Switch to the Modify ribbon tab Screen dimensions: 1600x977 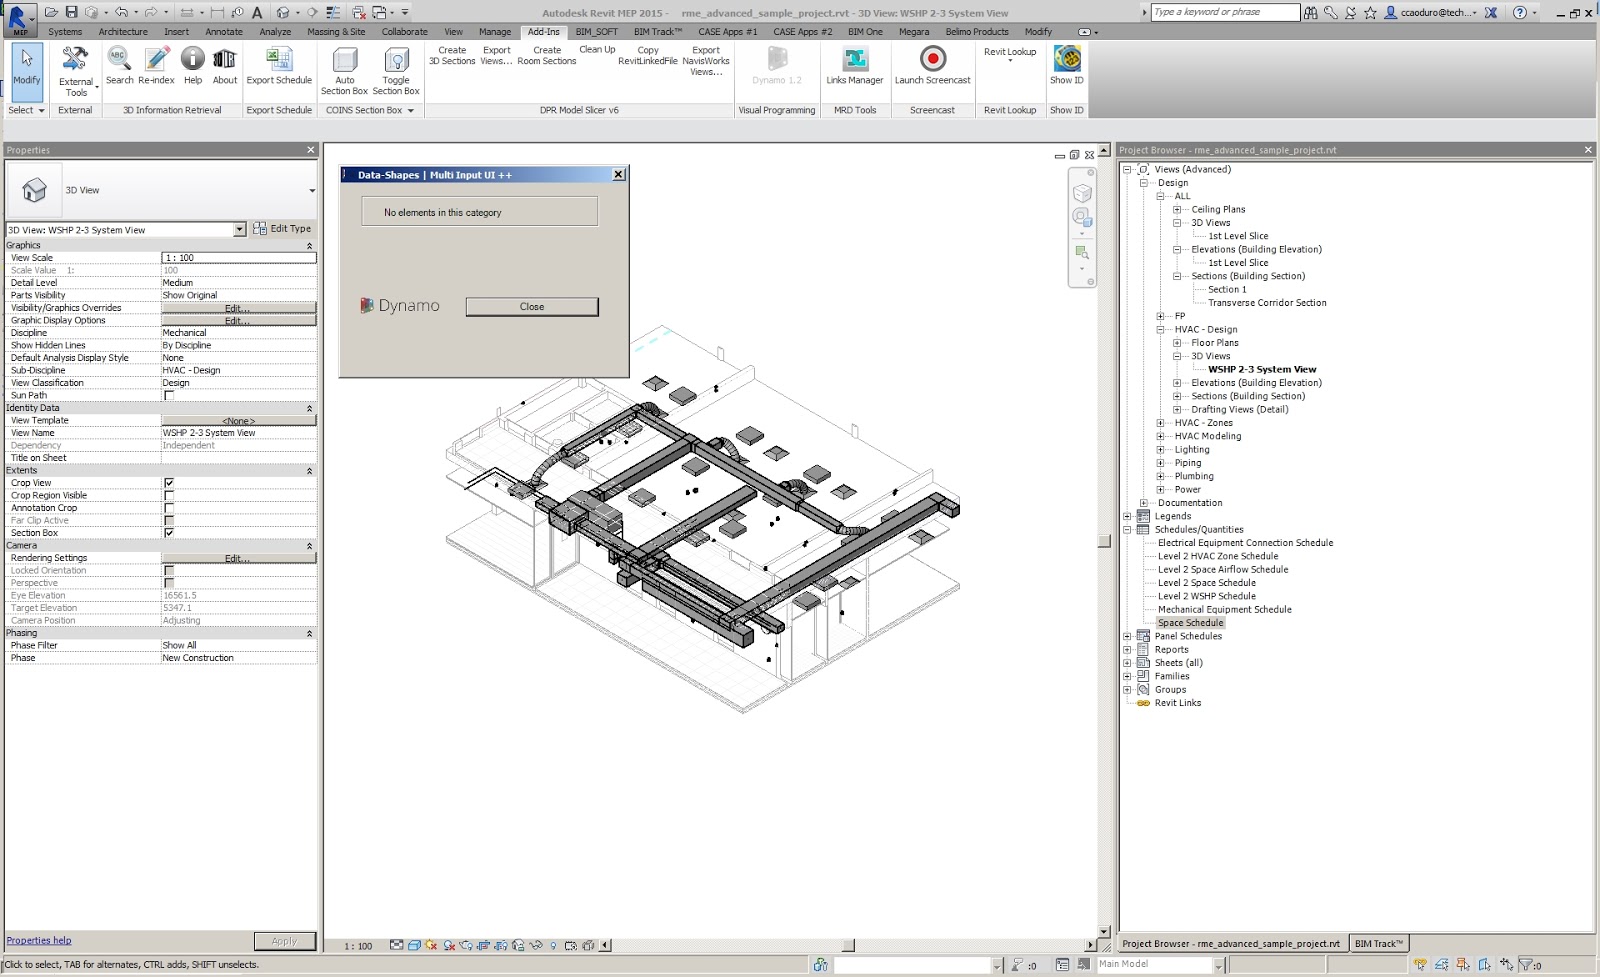tap(1038, 31)
